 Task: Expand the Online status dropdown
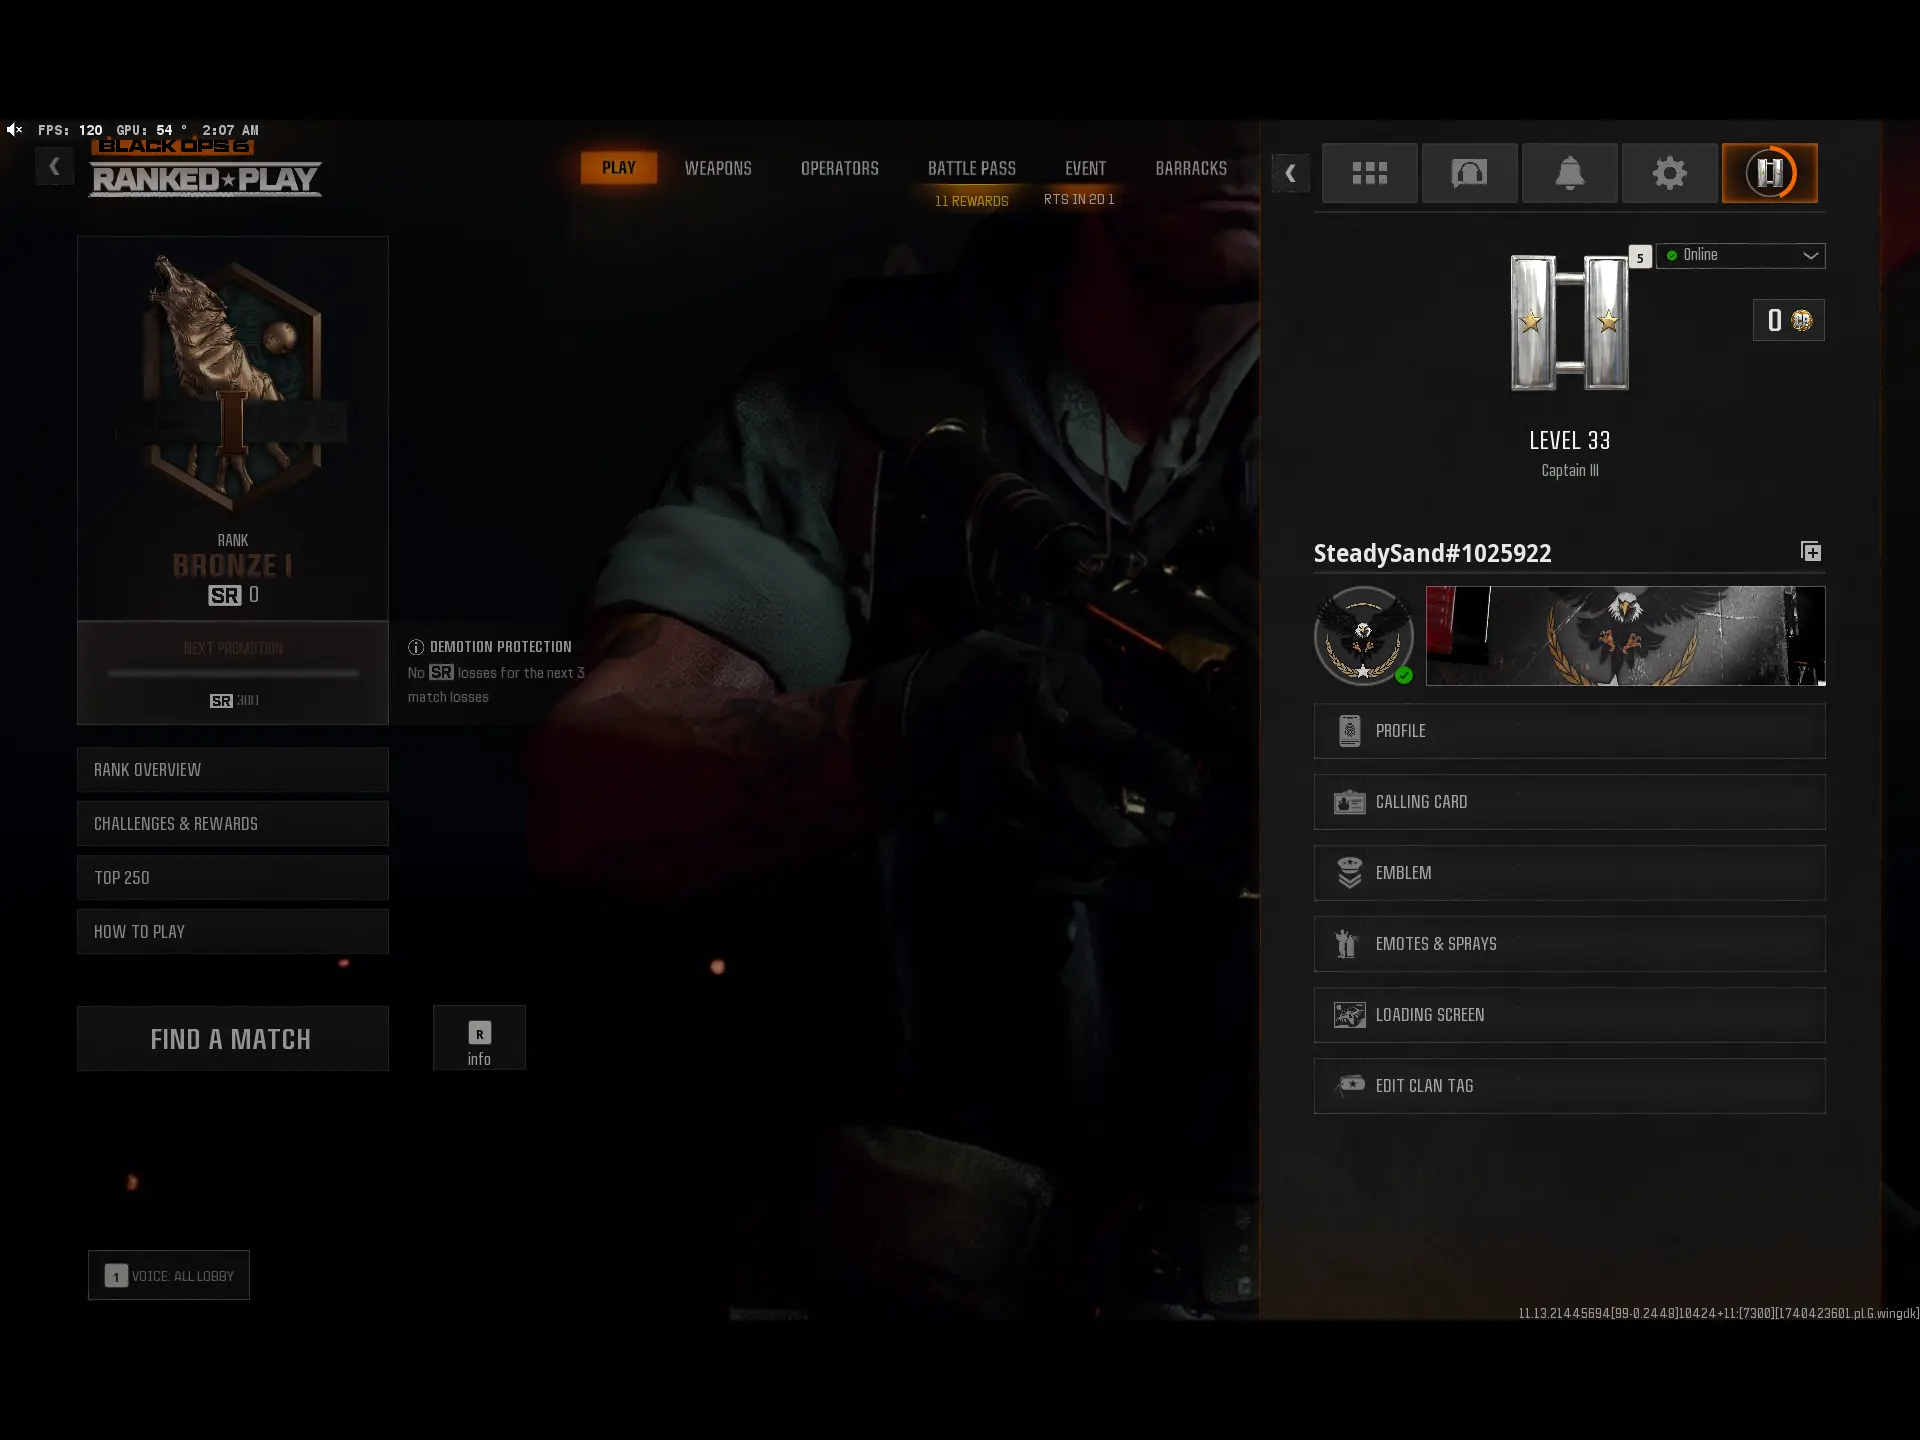1740,255
